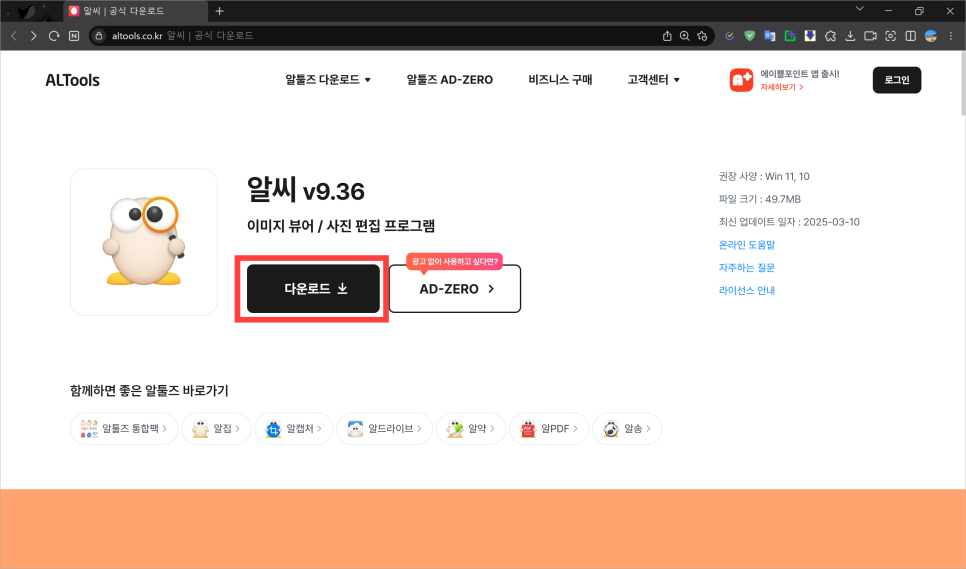This screenshot has height=569, width=966.
Task: Click the A+ point app icon
Action: tap(741, 80)
